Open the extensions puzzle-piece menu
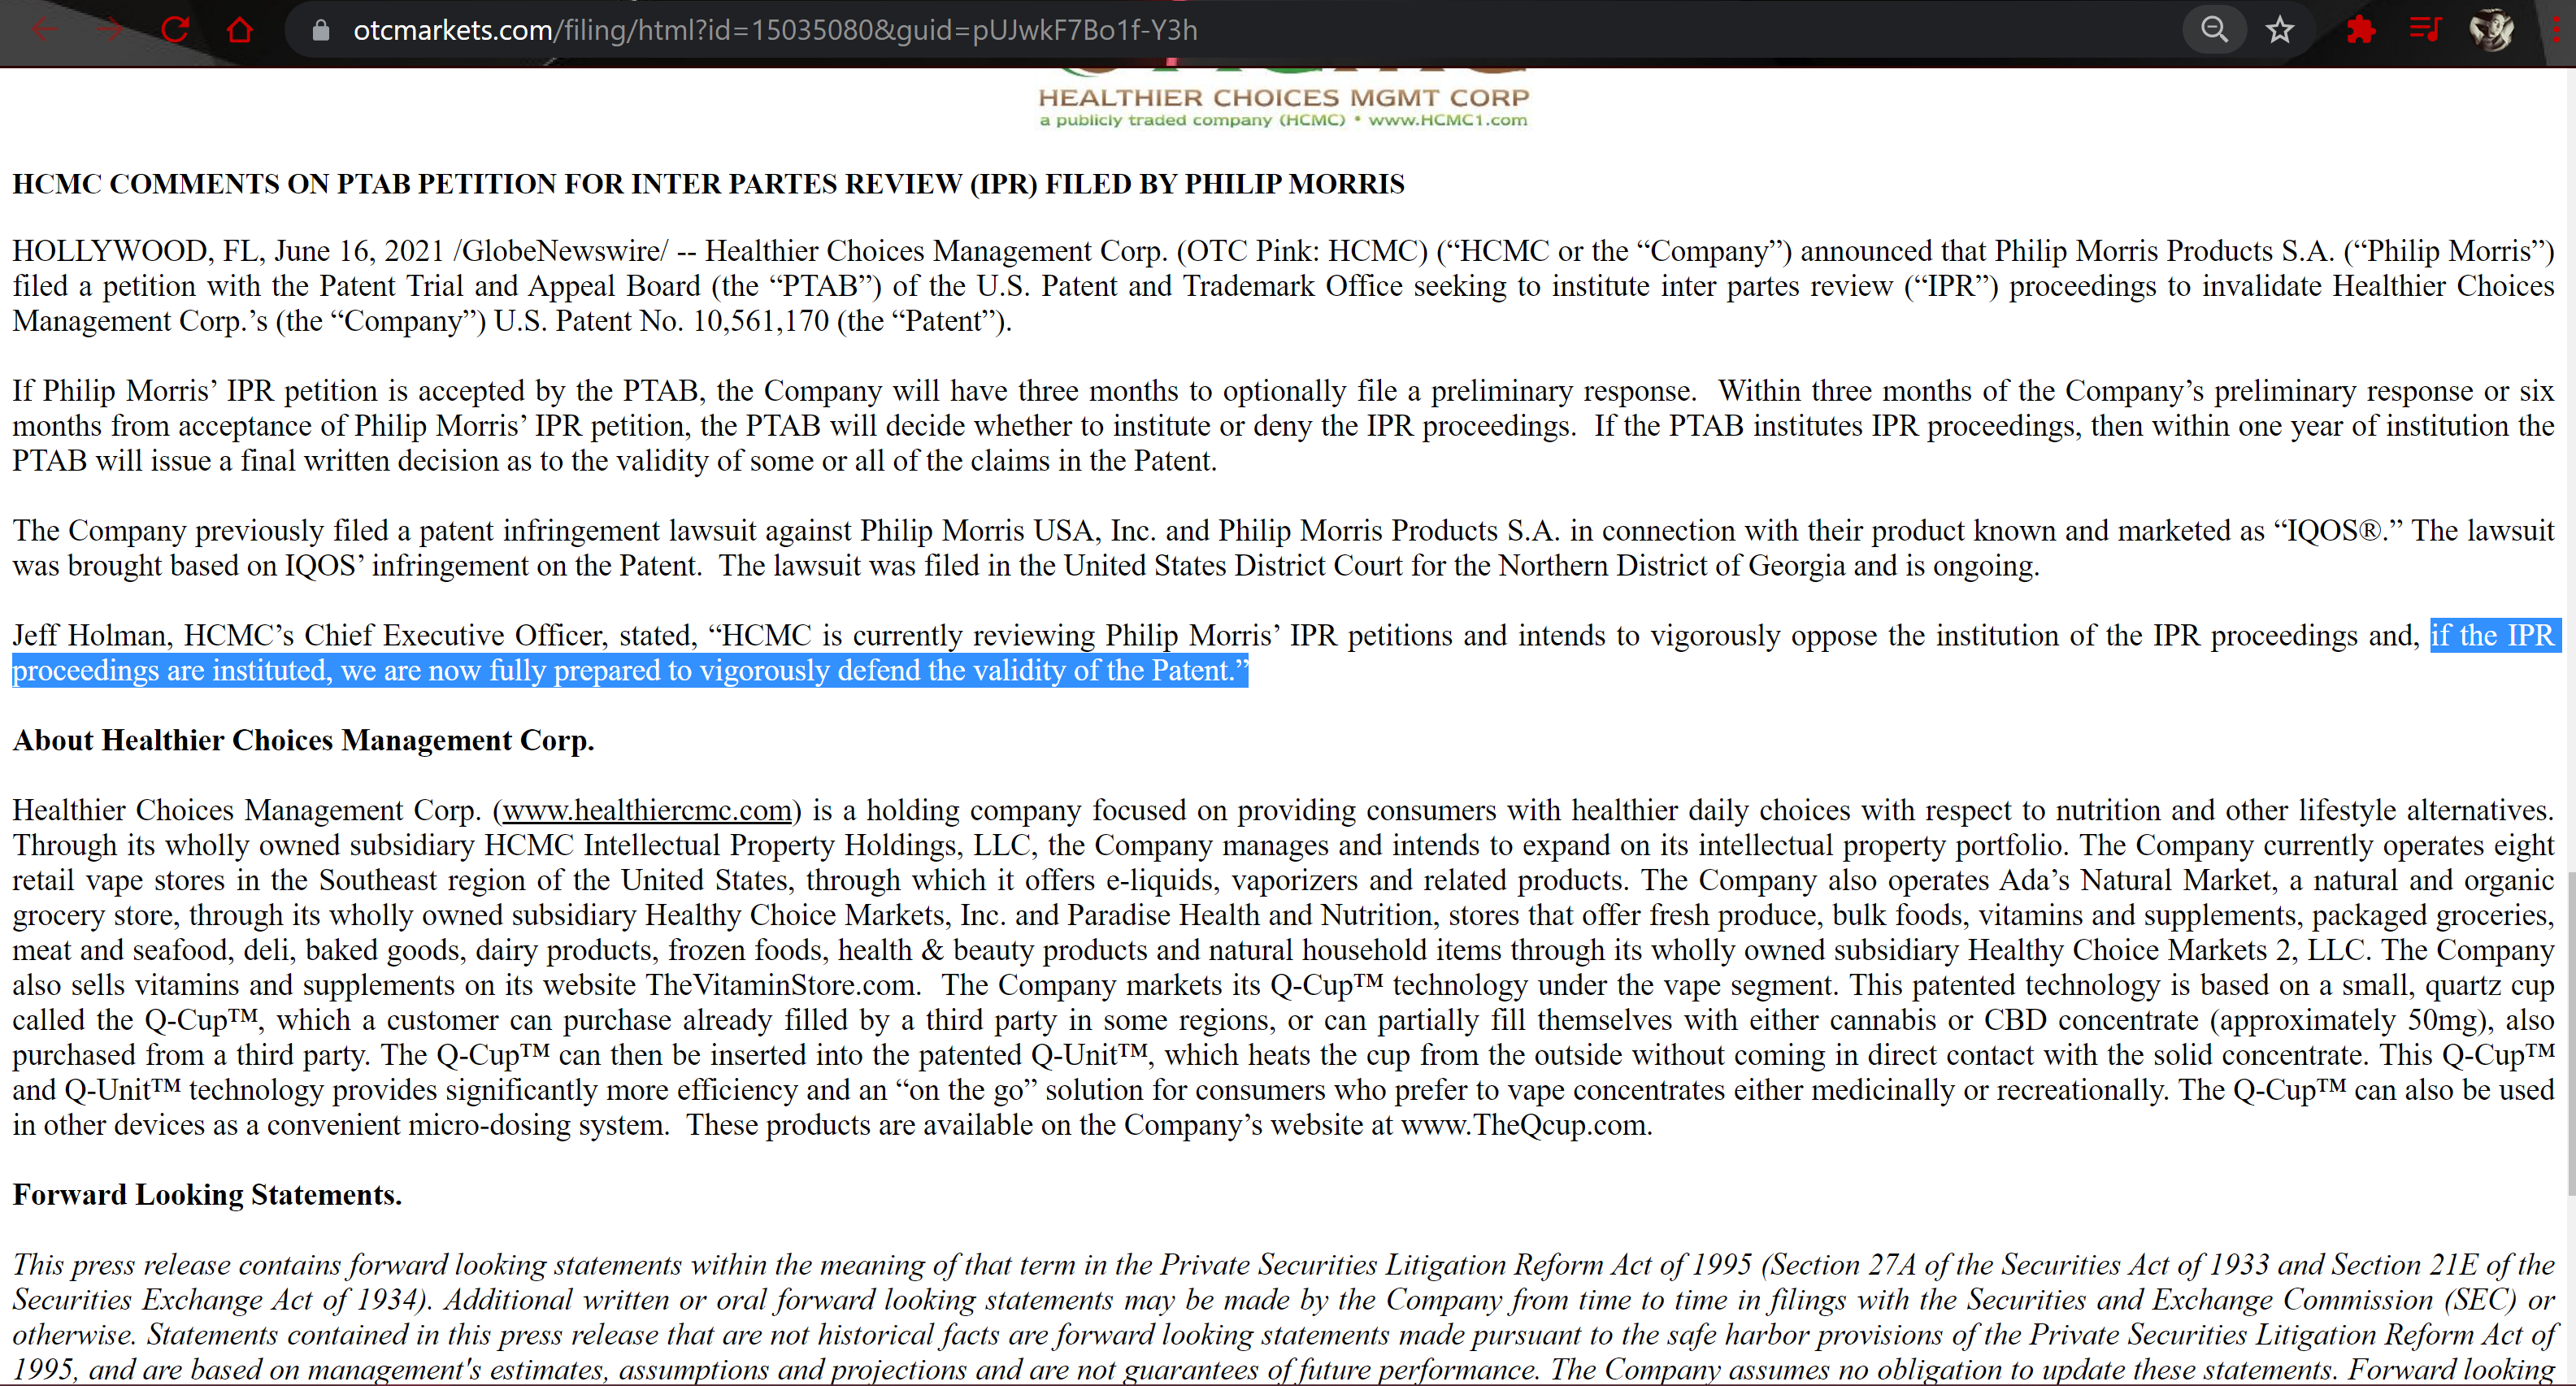The height and width of the screenshot is (1386, 2576). click(x=2361, y=30)
